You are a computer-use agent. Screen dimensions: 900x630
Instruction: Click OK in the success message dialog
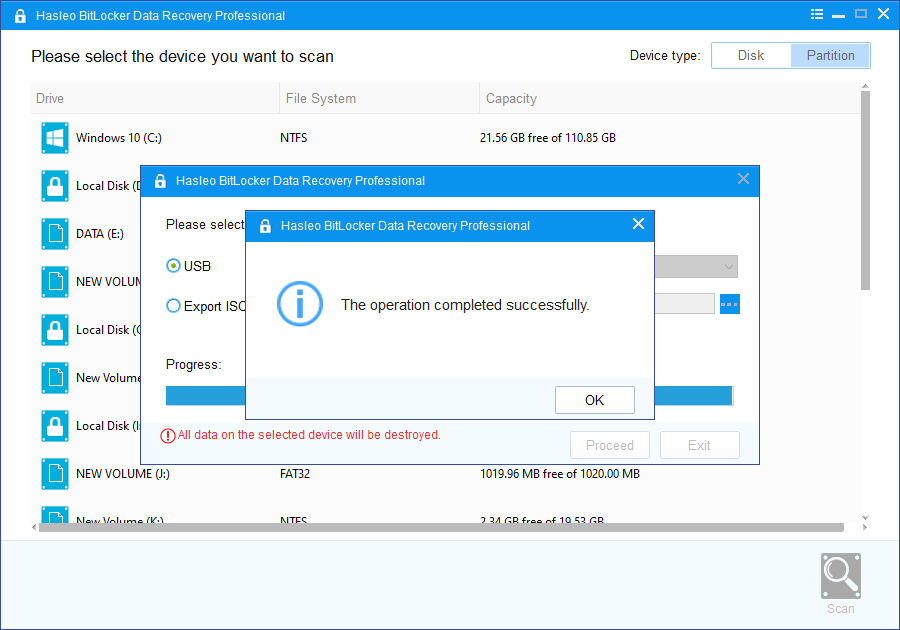click(x=594, y=400)
